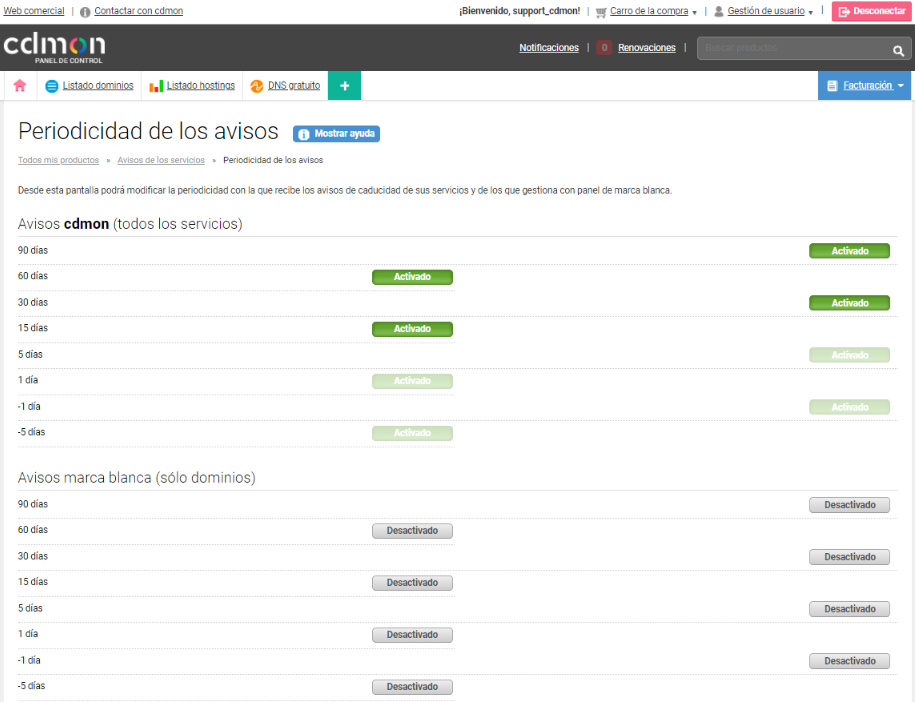Click the Periodicidad de los avisos heading
915x702 pixels.
tap(148, 131)
